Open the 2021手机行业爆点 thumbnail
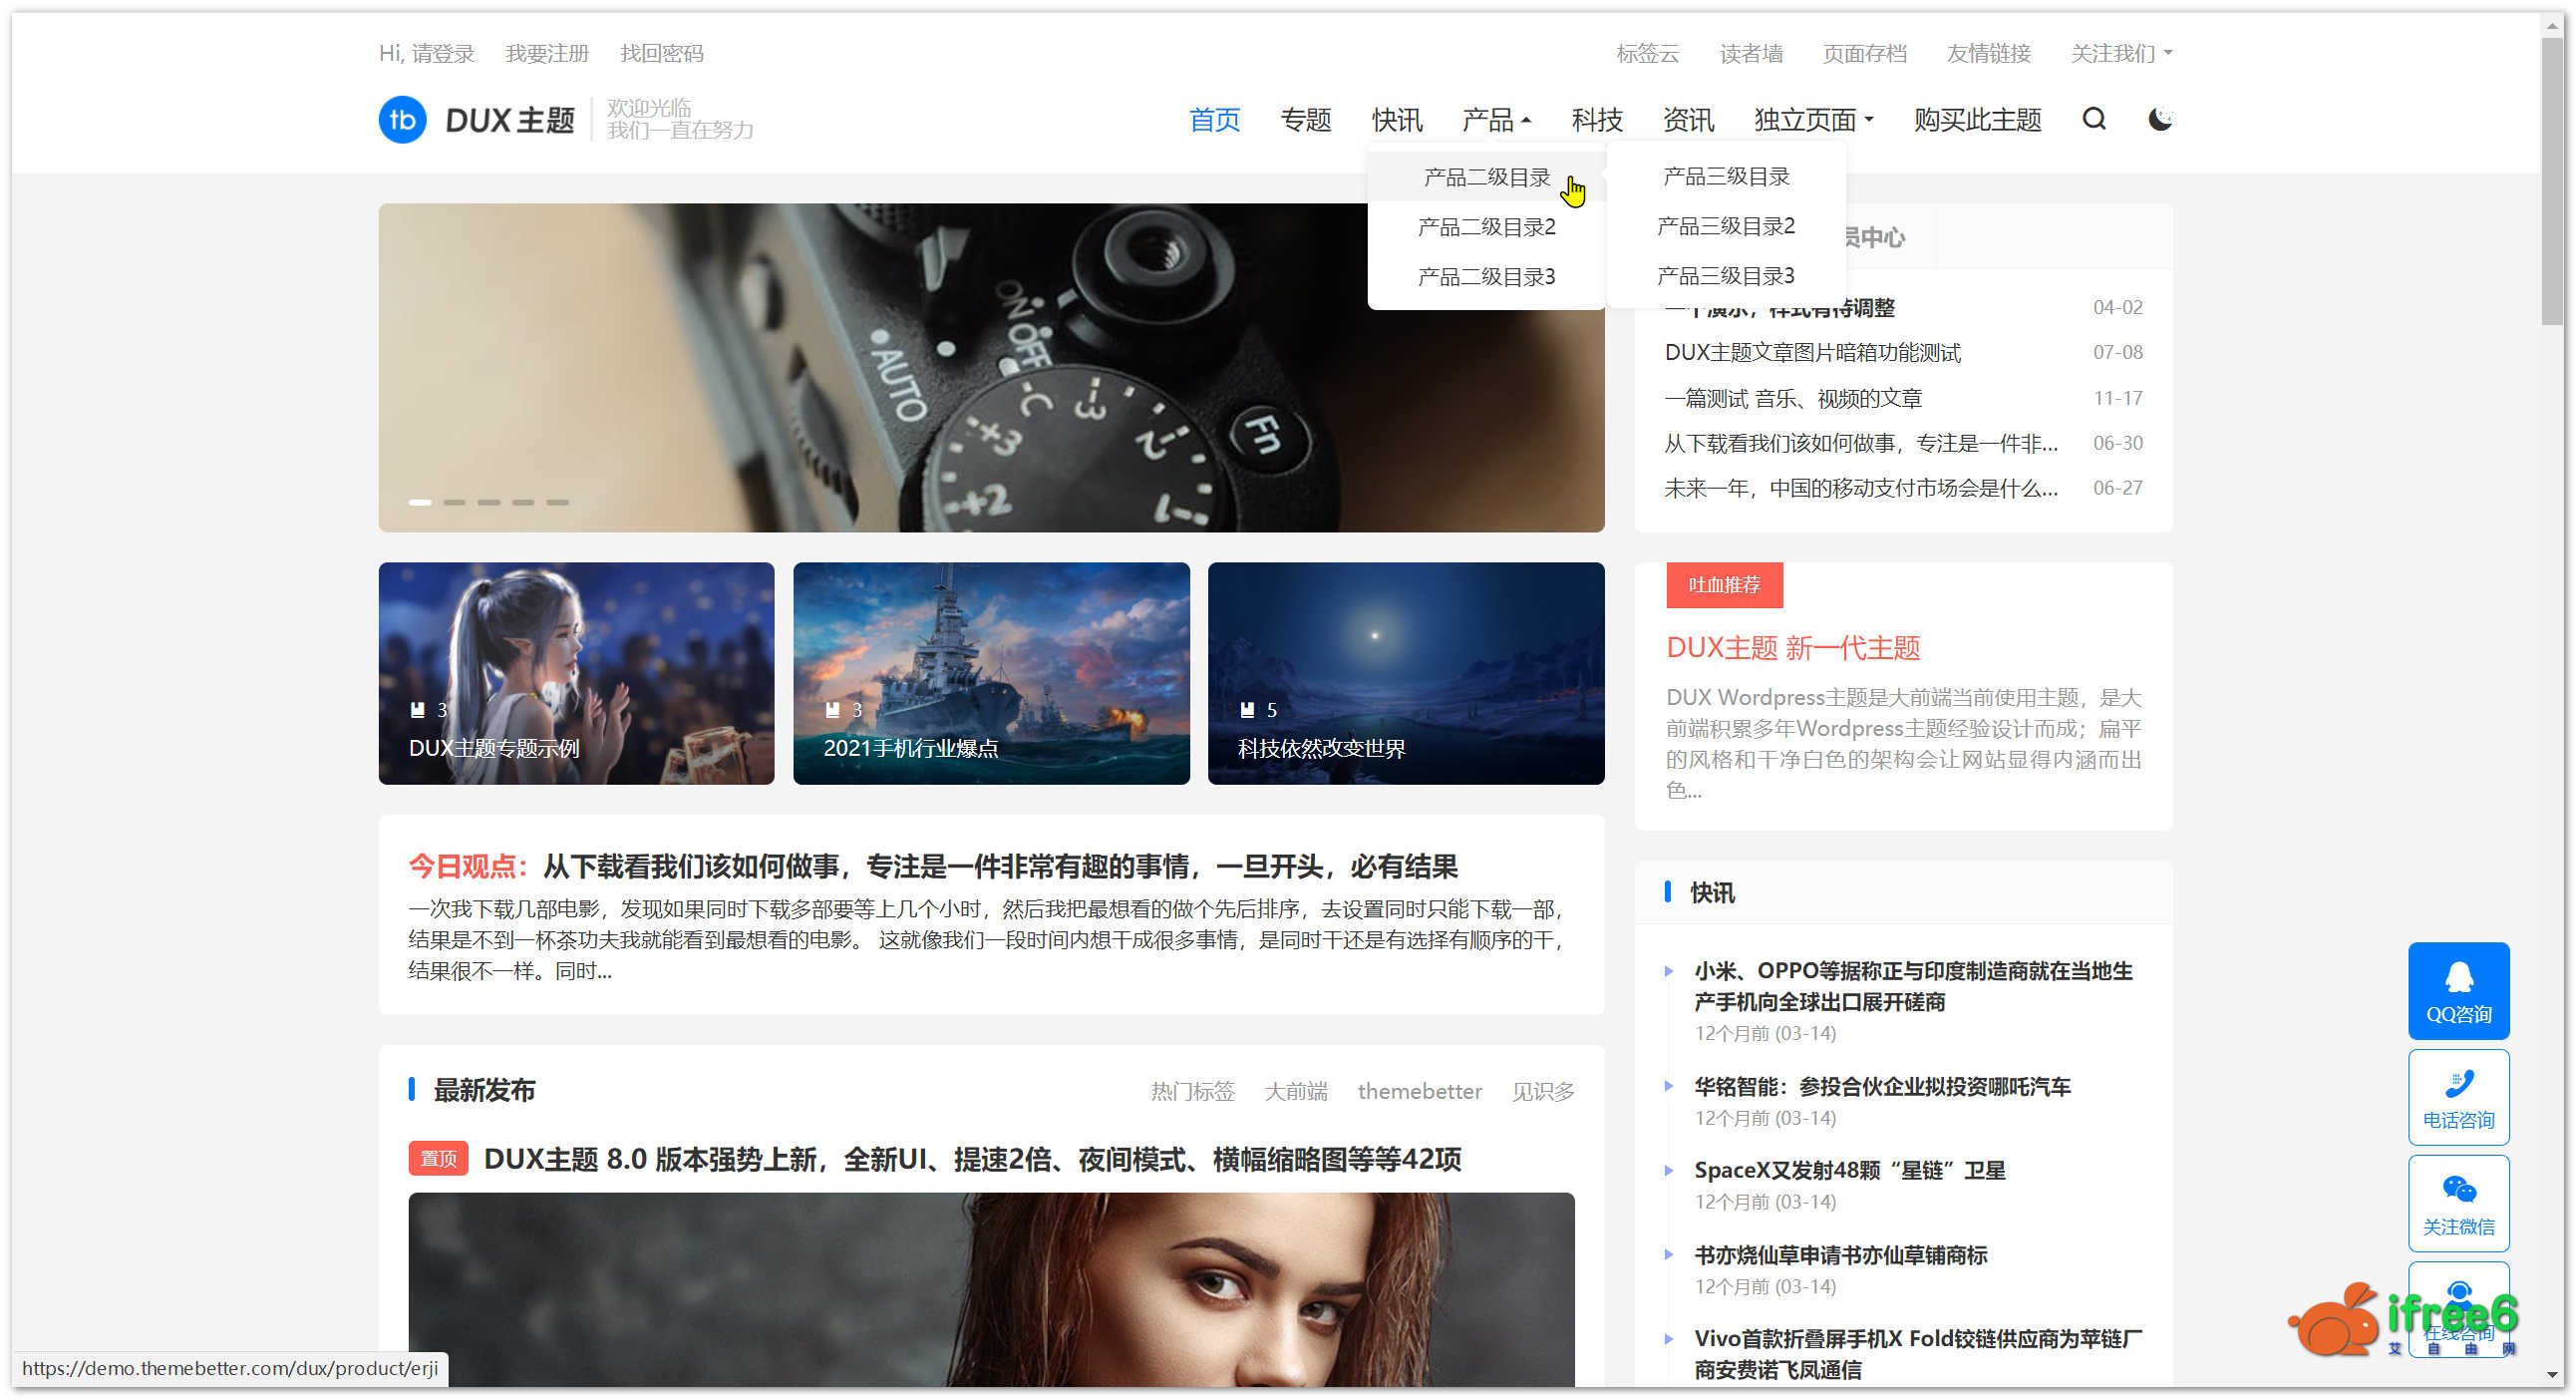The image size is (2576, 1399). click(991, 673)
